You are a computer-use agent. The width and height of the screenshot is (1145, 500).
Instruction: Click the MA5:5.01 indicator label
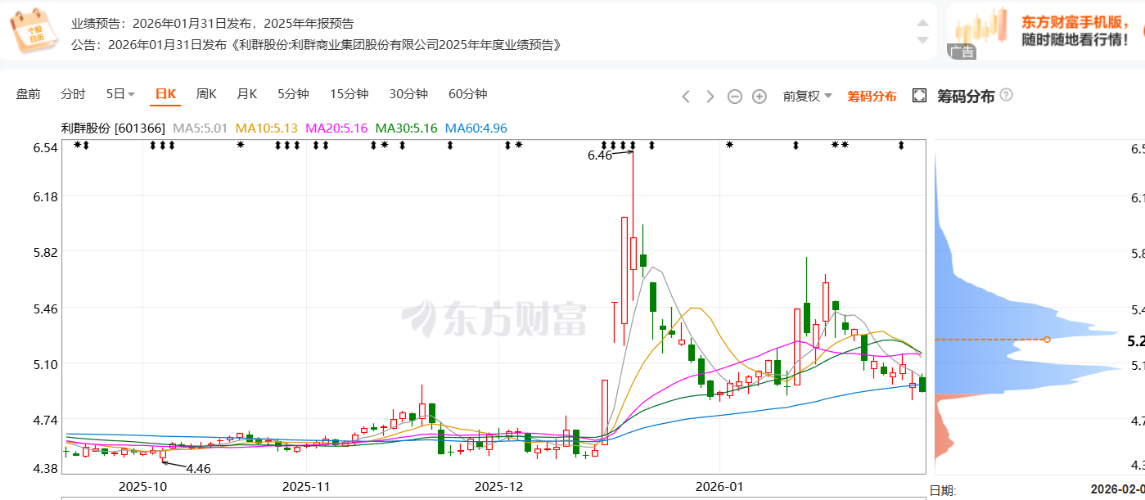(198, 128)
